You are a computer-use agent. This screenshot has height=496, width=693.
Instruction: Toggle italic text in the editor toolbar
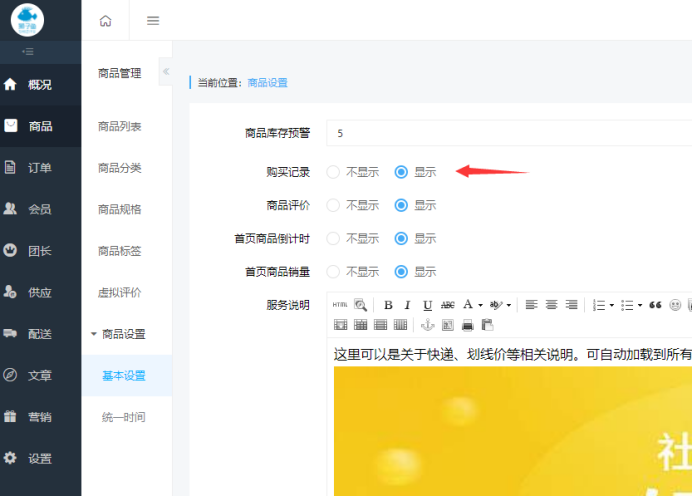[x=408, y=305]
